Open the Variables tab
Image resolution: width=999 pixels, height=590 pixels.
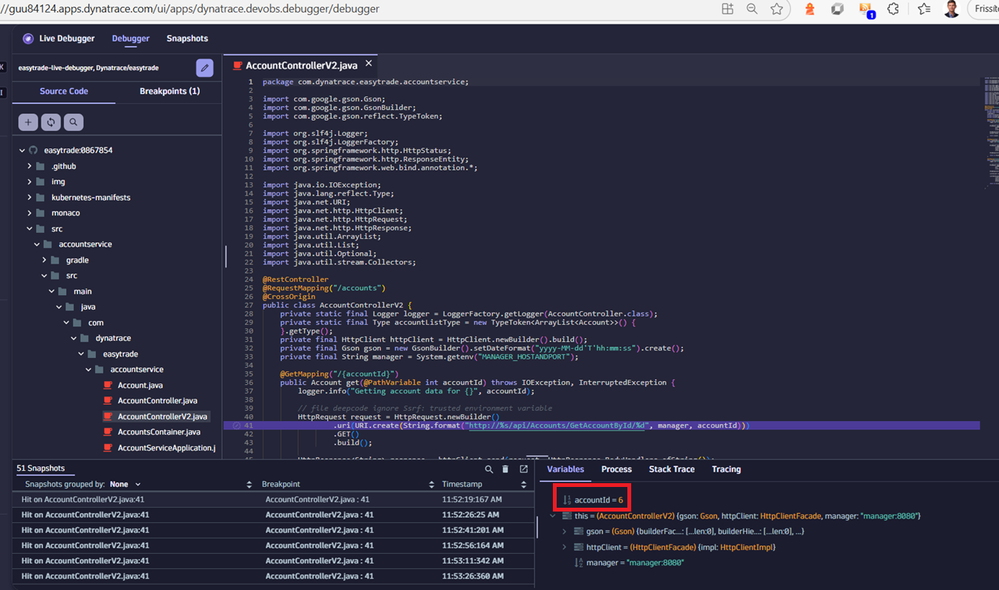click(565, 469)
